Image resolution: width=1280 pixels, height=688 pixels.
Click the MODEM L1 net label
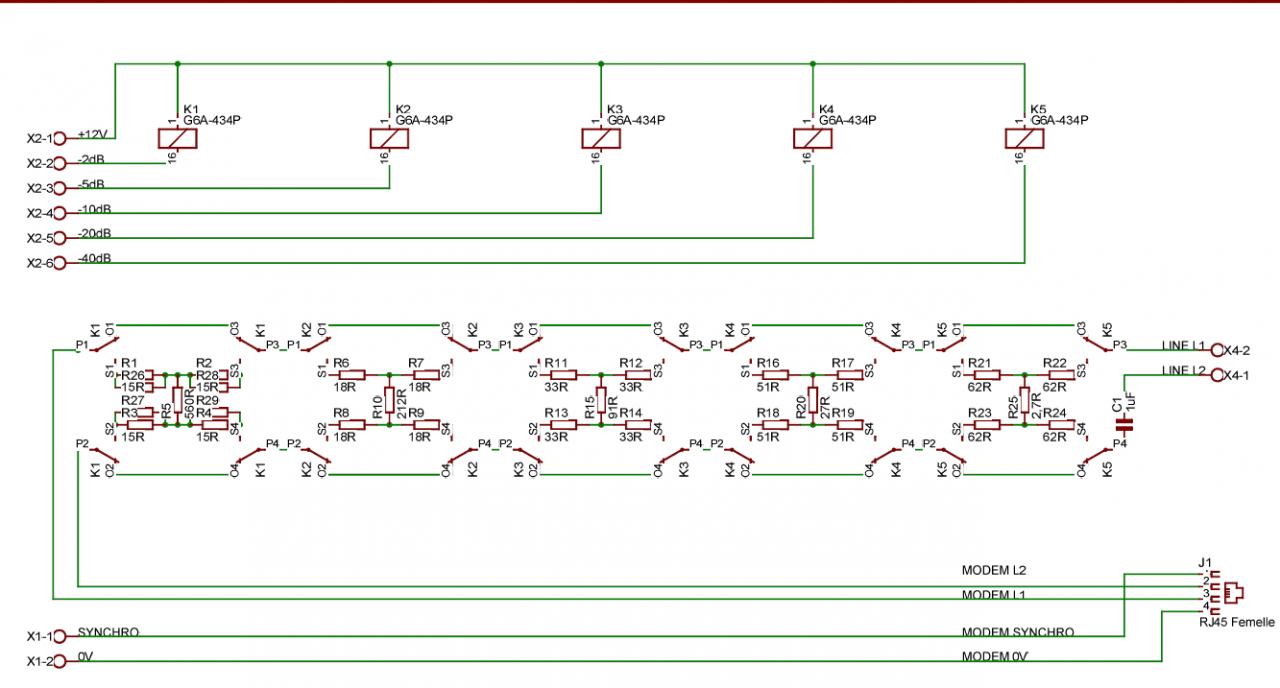(994, 595)
